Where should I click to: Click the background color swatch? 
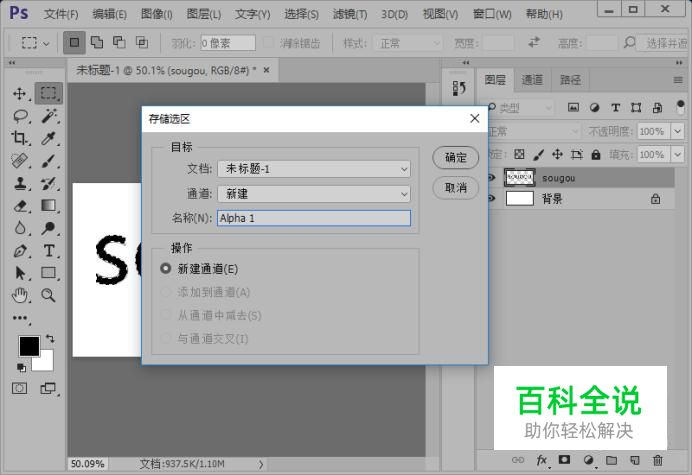[x=46, y=363]
